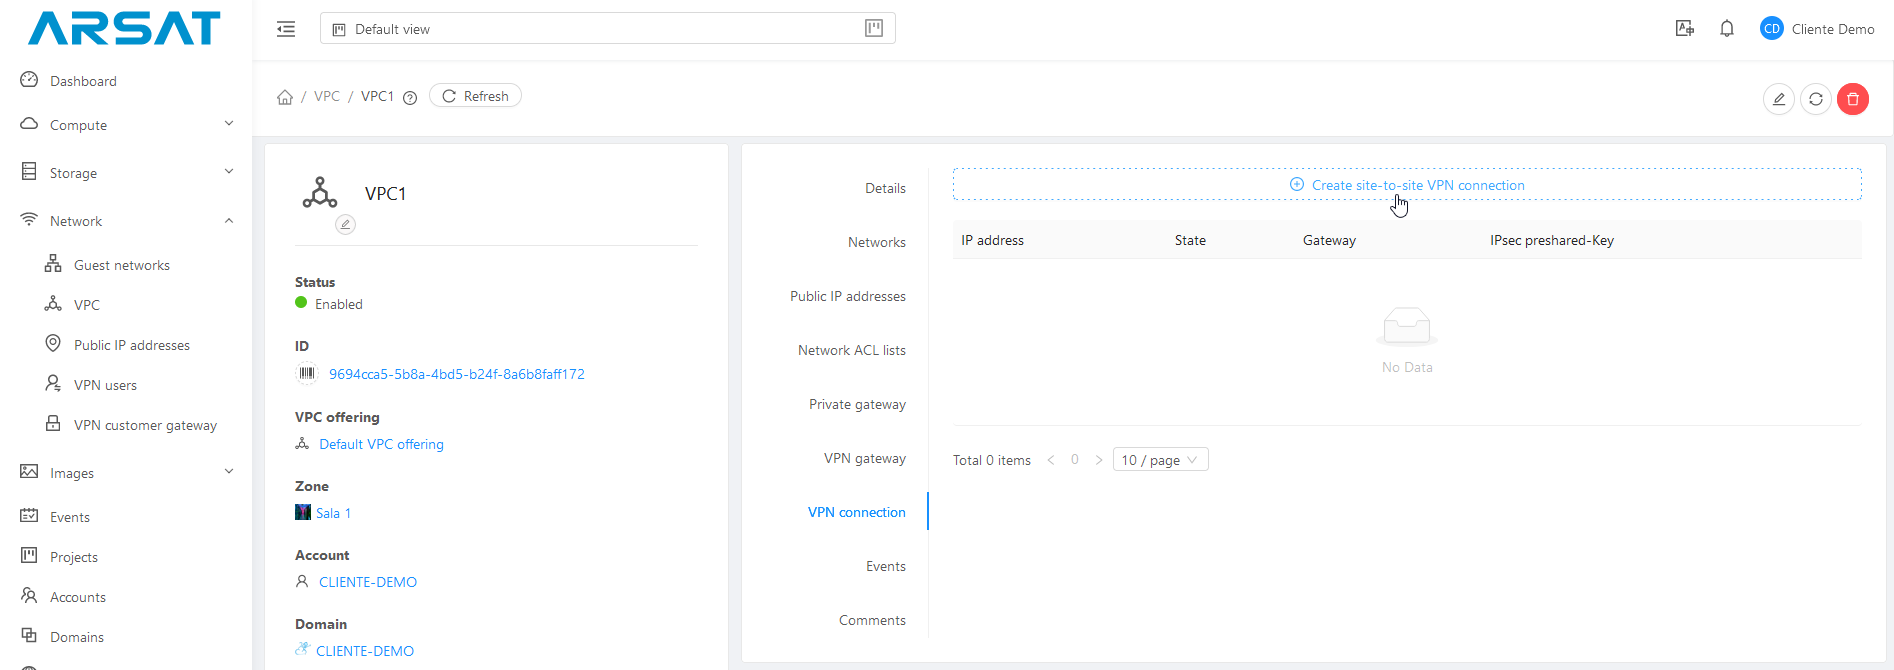Click the edit VPC pencil icon
The height and width of the screenshot is (670, 1894).
(x=1778, y=99)
